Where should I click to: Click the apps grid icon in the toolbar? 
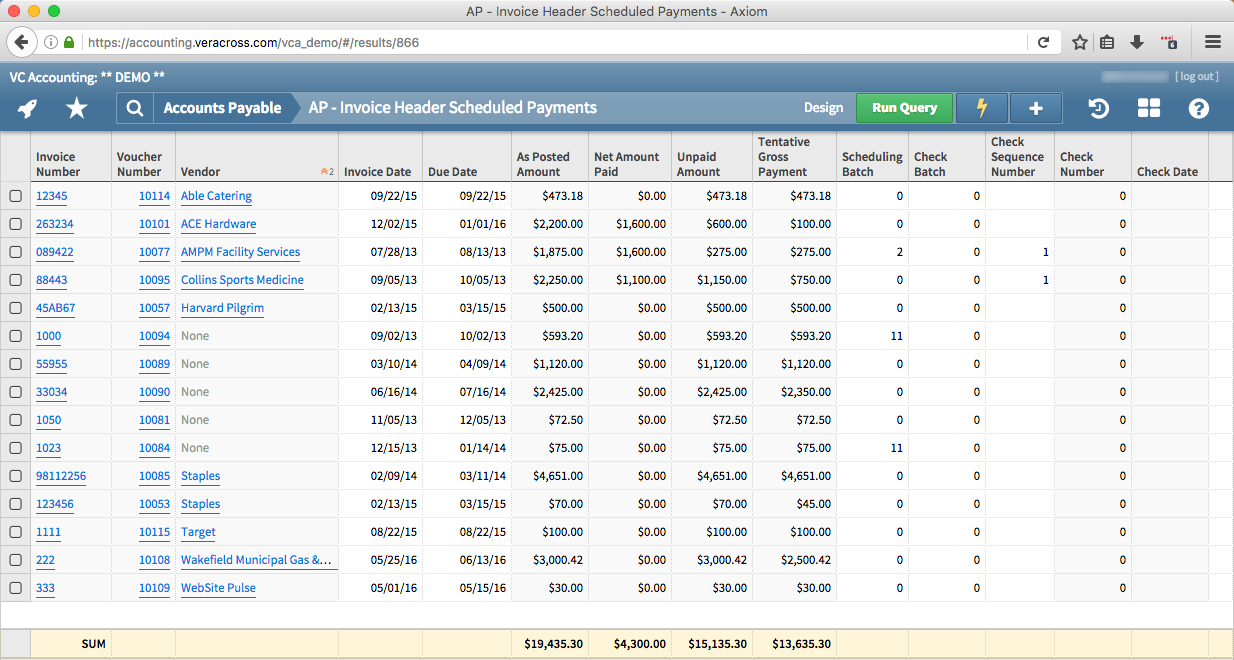[1148, 107]
